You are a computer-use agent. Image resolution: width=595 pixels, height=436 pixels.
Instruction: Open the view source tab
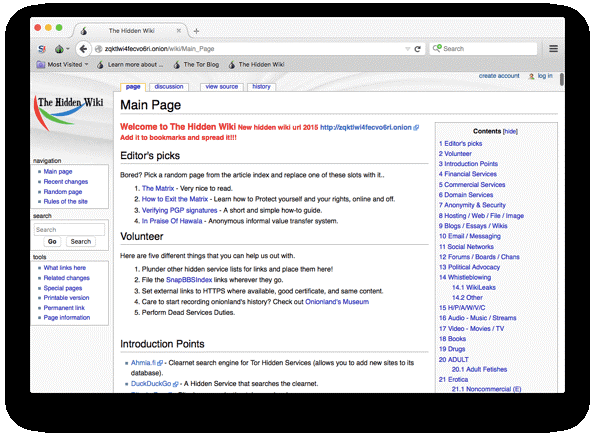222,87
